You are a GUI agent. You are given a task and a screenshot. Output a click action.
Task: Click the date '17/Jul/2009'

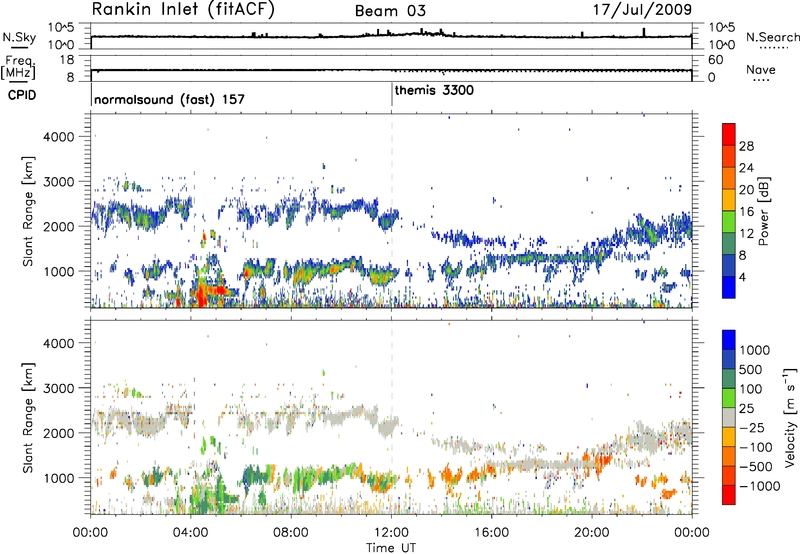coord(642,10)
